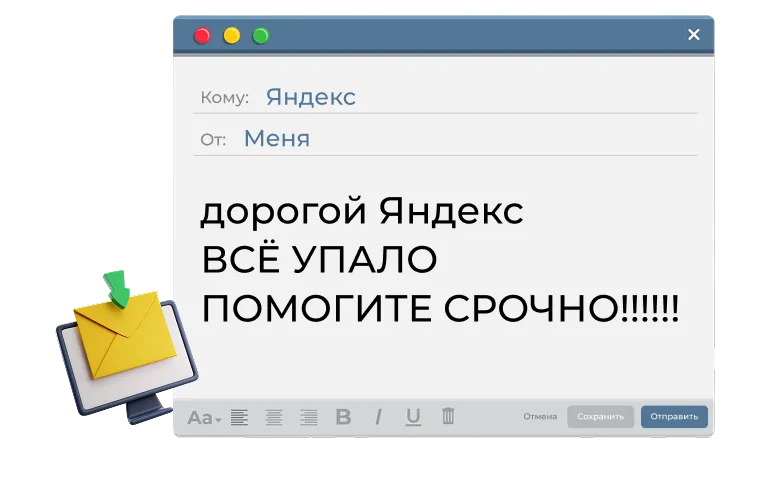Send the message with Отправить
The width and height of the screenshot is (767, 502).
pyautogui.click(x=674, y=416)
